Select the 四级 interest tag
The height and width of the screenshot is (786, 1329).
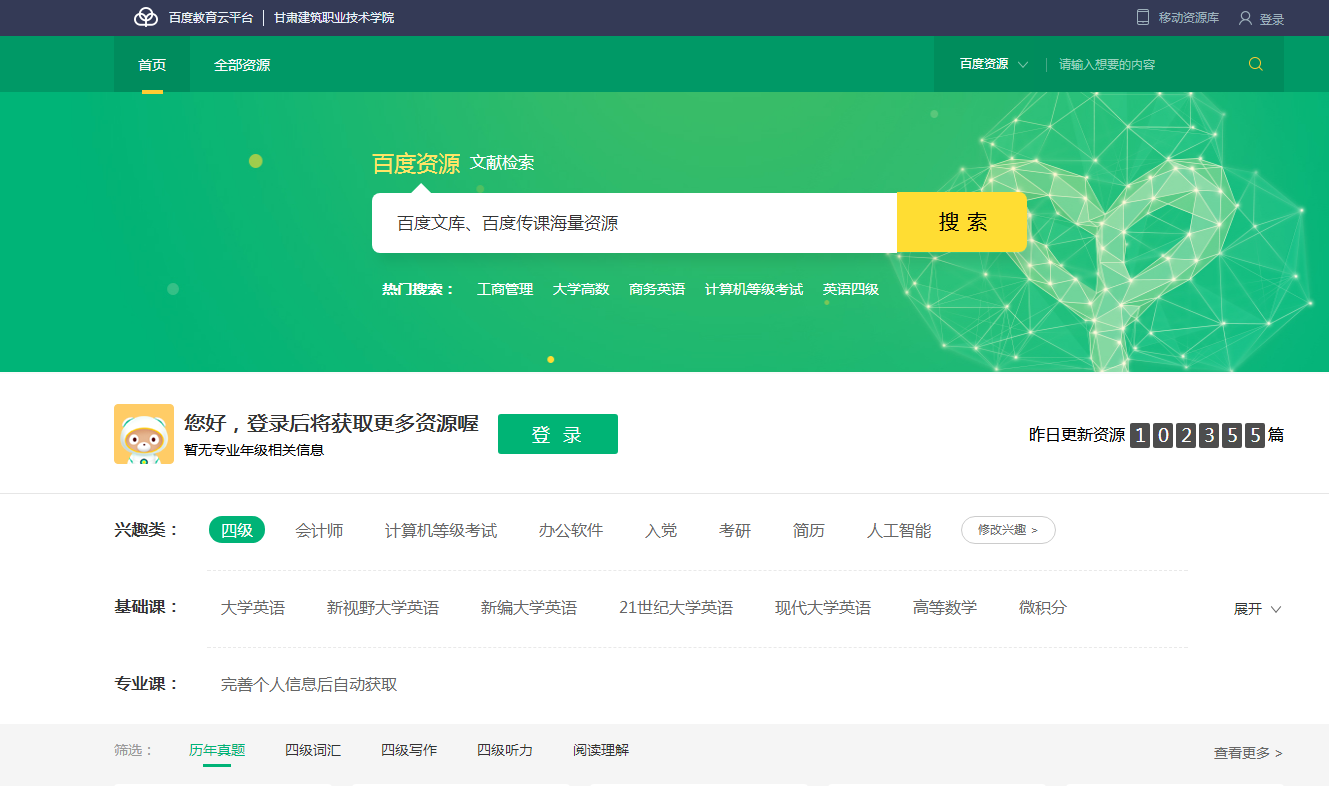[x=237, y=530]
